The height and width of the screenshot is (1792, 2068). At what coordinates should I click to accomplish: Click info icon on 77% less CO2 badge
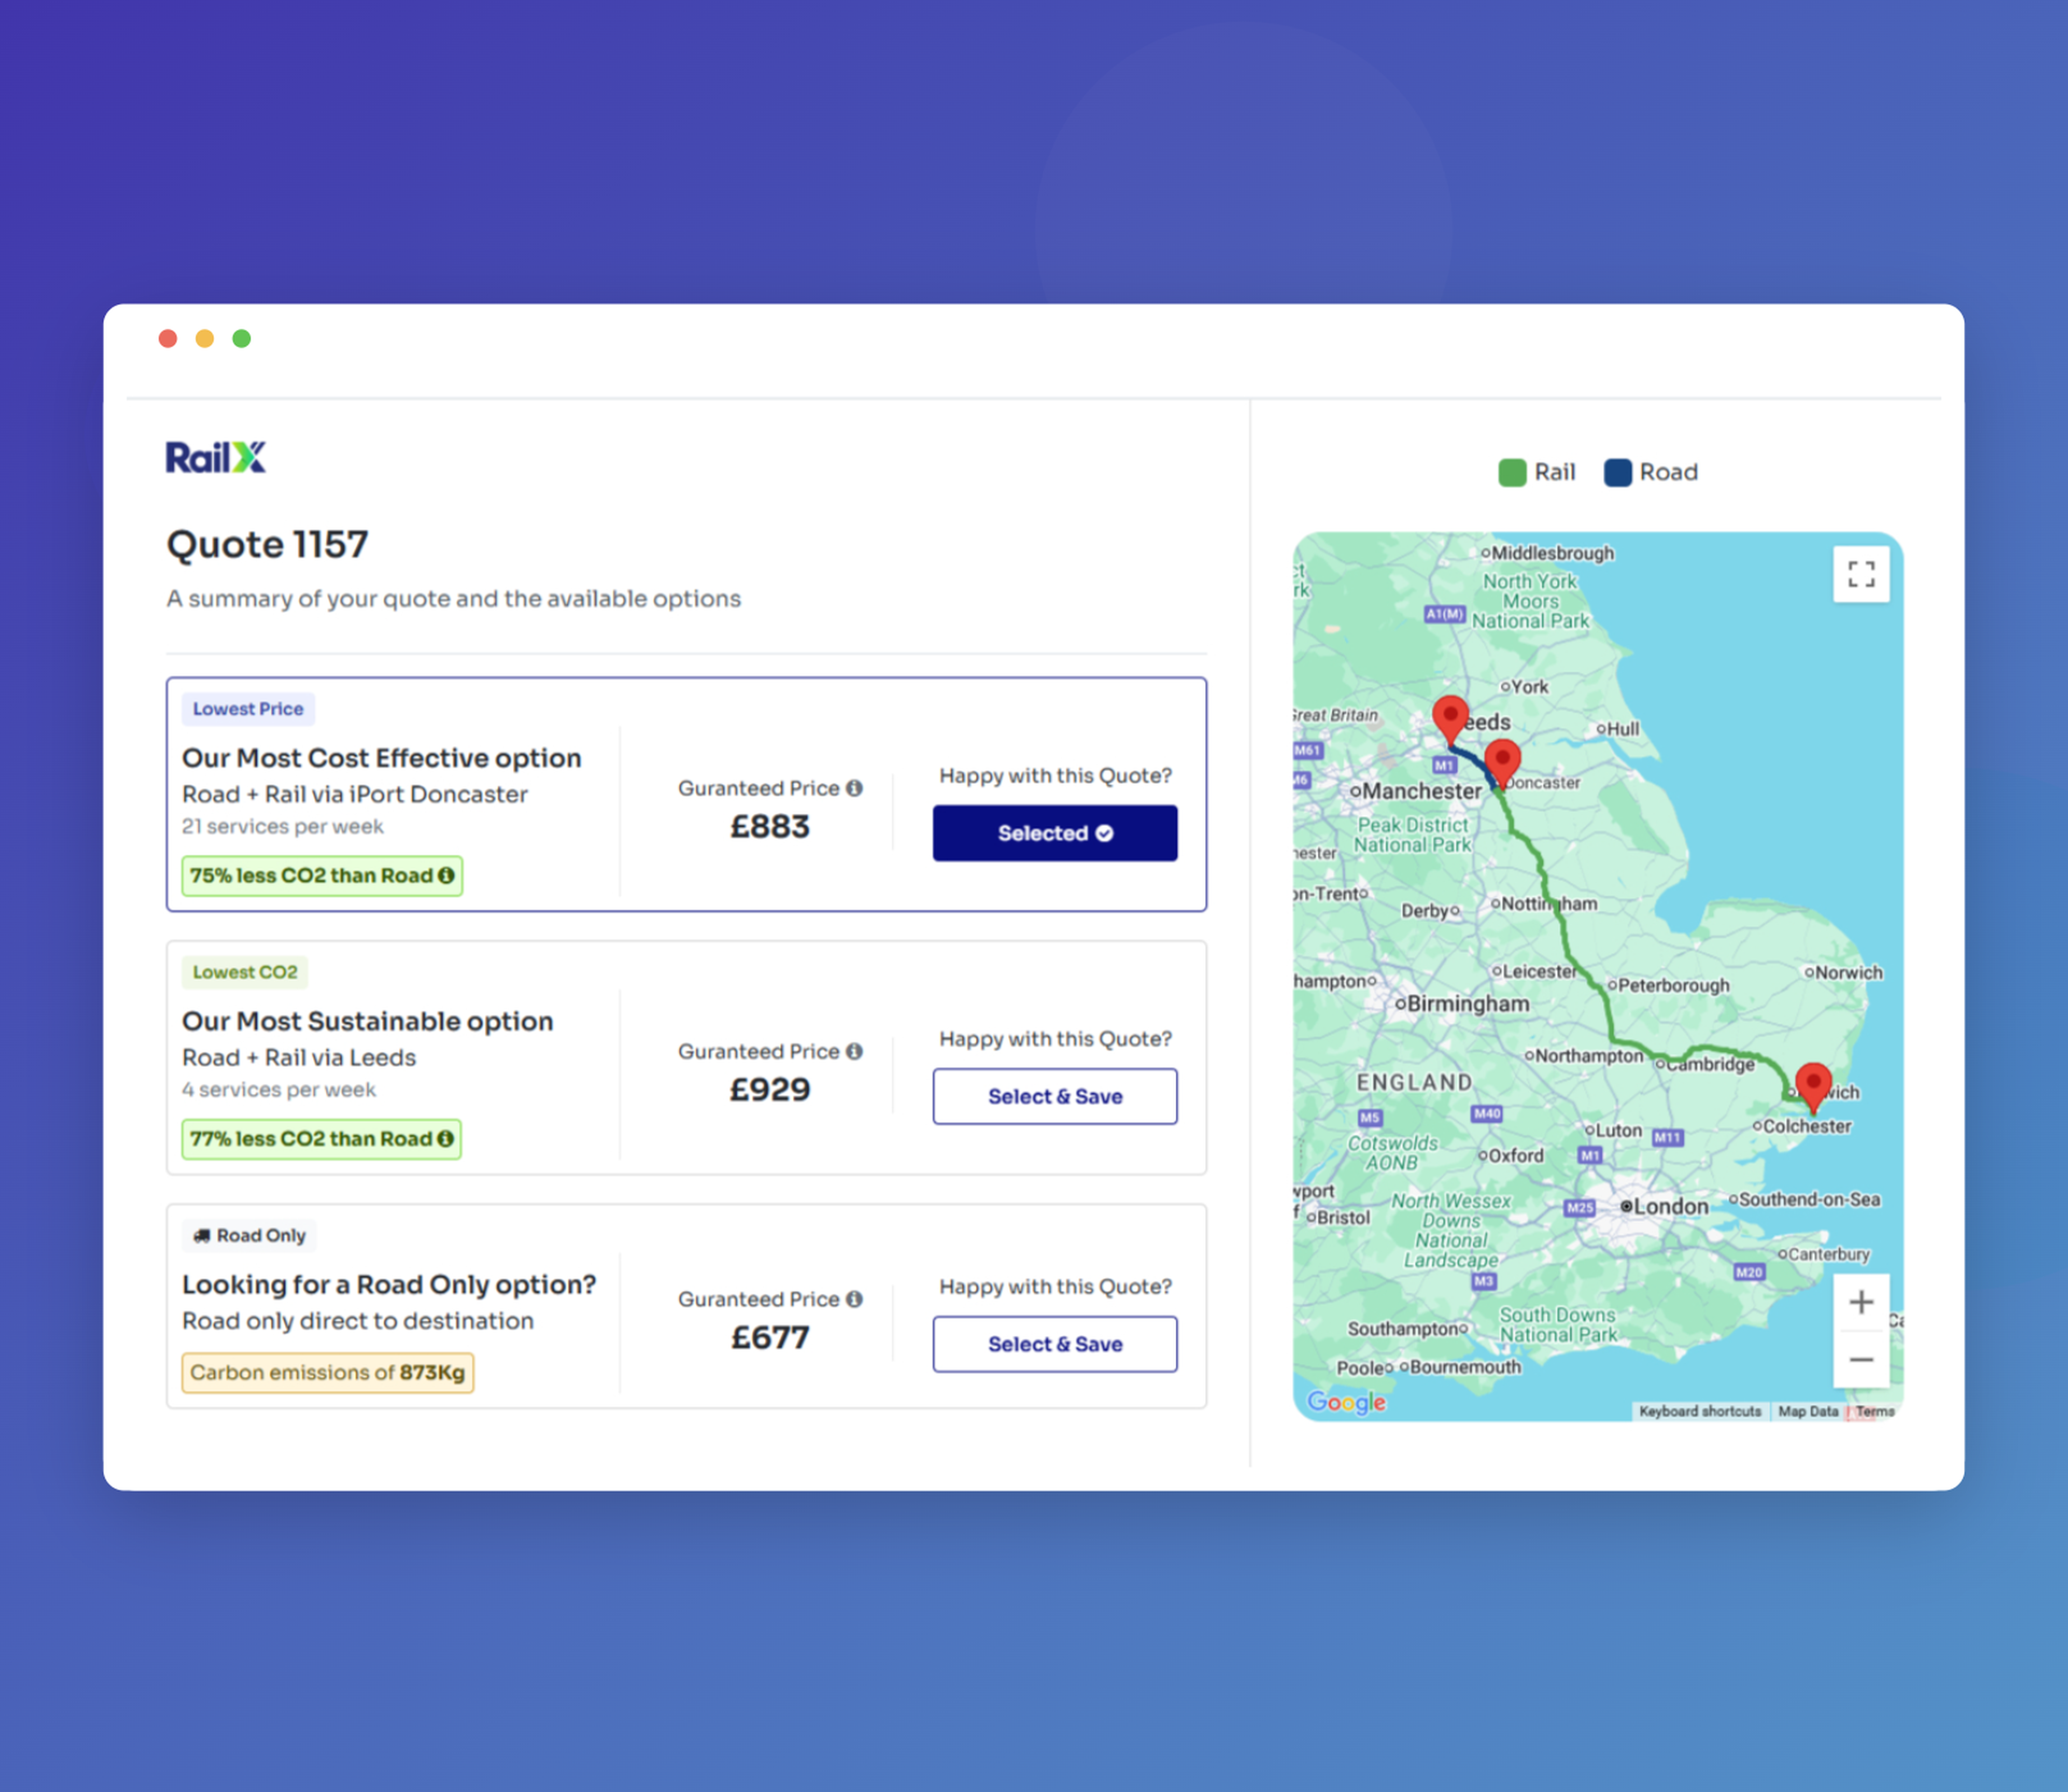coord(446,1139)
